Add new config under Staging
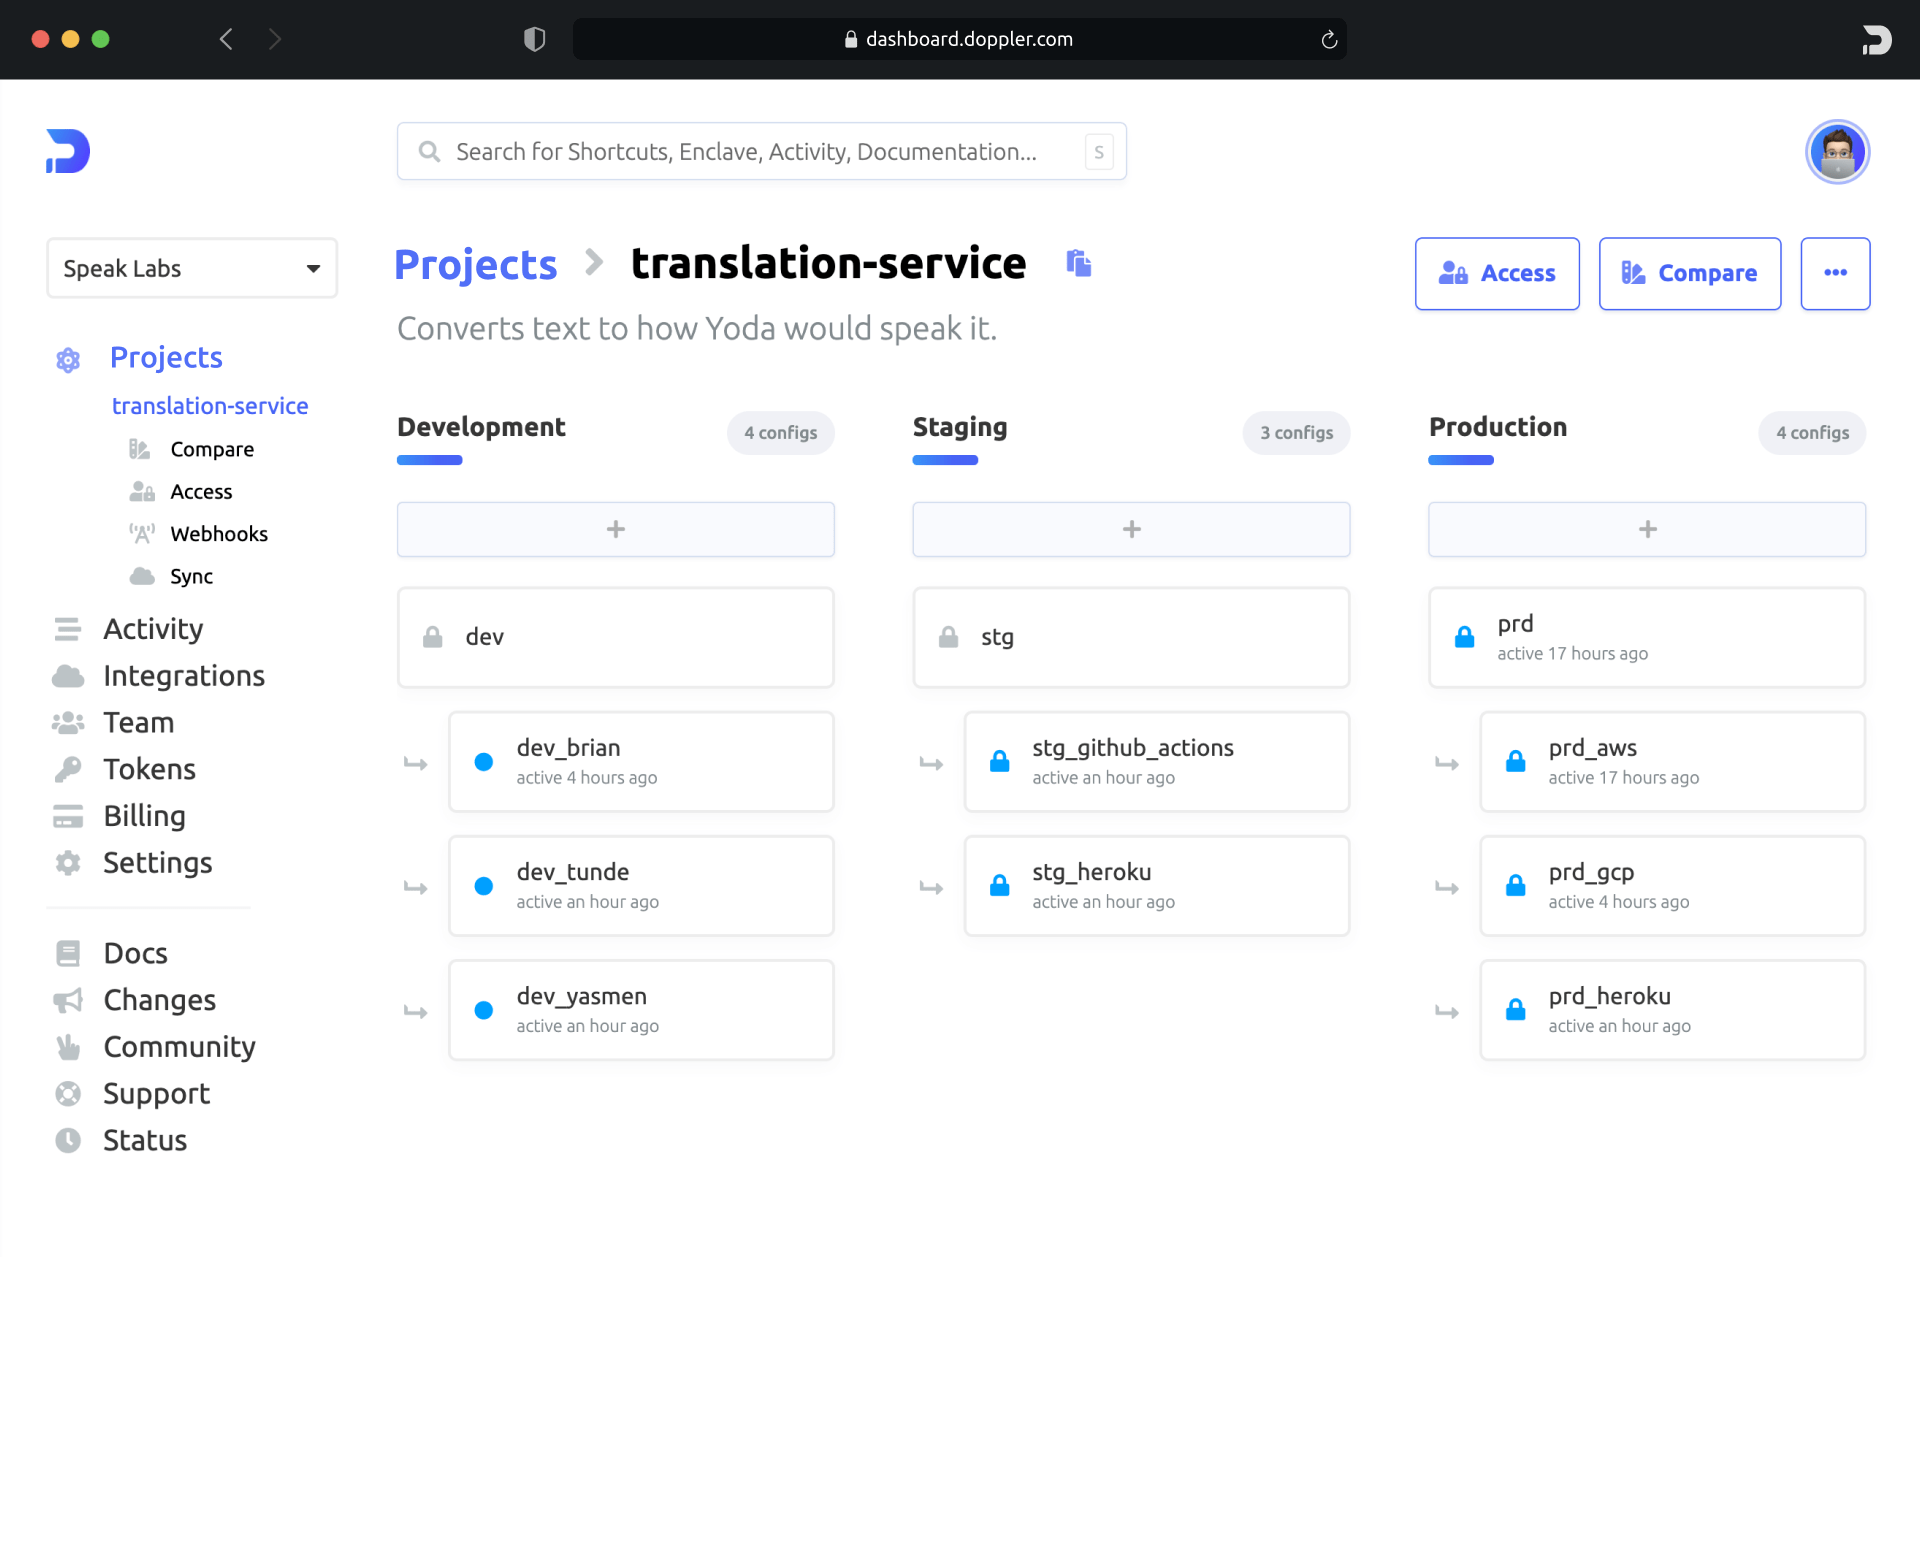This screenshot has width=1921, height=1553. pyautogui.click(x=1130, y=529)
